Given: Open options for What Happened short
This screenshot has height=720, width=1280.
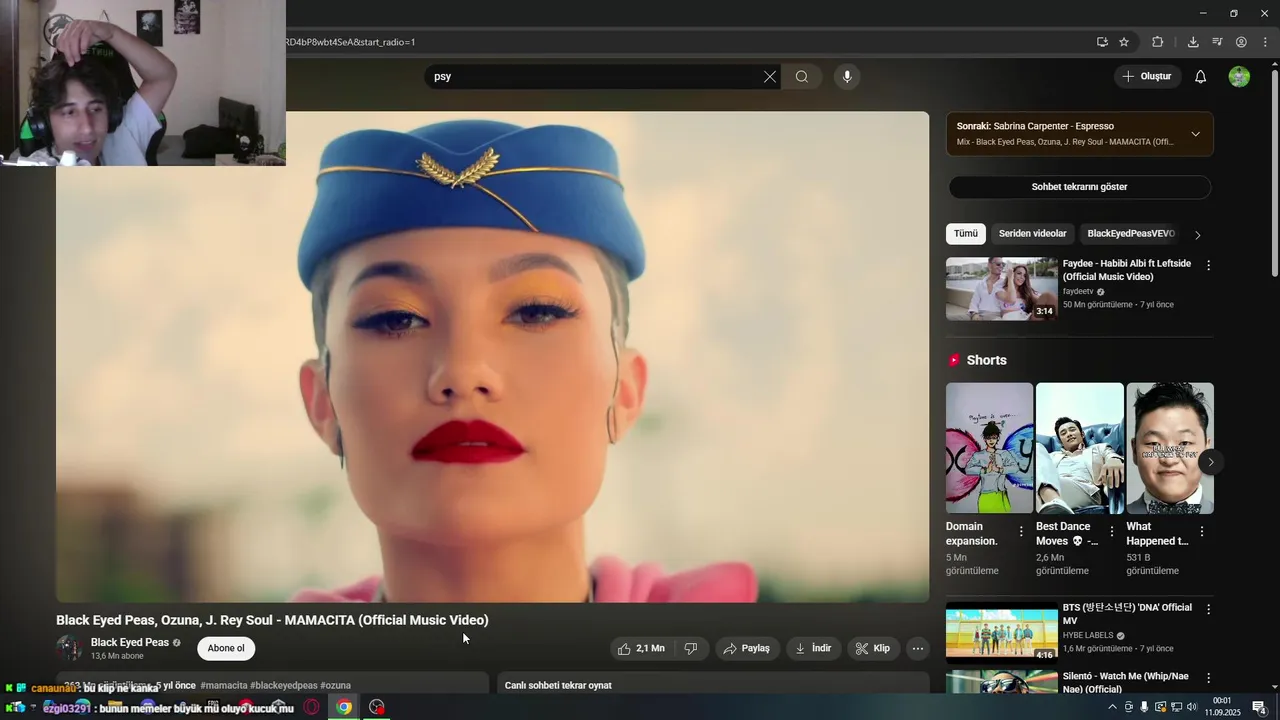Looking at the screenshot, I should [x=1202, y=531].
